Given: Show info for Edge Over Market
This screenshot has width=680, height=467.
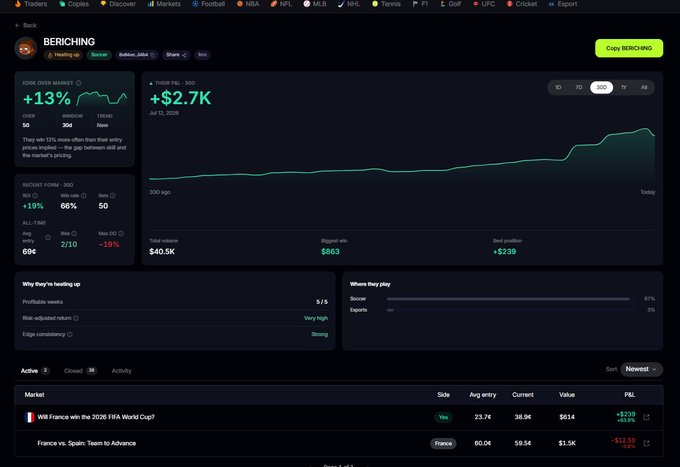Looking at the screenshot, I should (78, 83).
